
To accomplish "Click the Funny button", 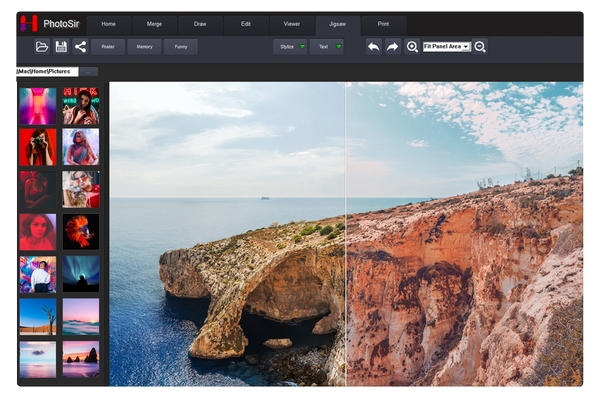I will point(180,46).
